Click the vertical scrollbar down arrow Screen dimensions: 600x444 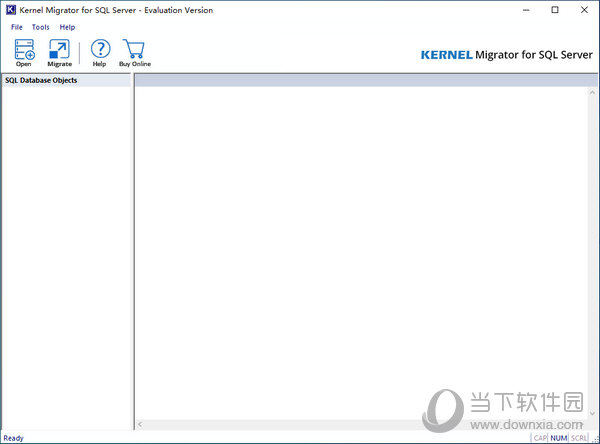592,413
